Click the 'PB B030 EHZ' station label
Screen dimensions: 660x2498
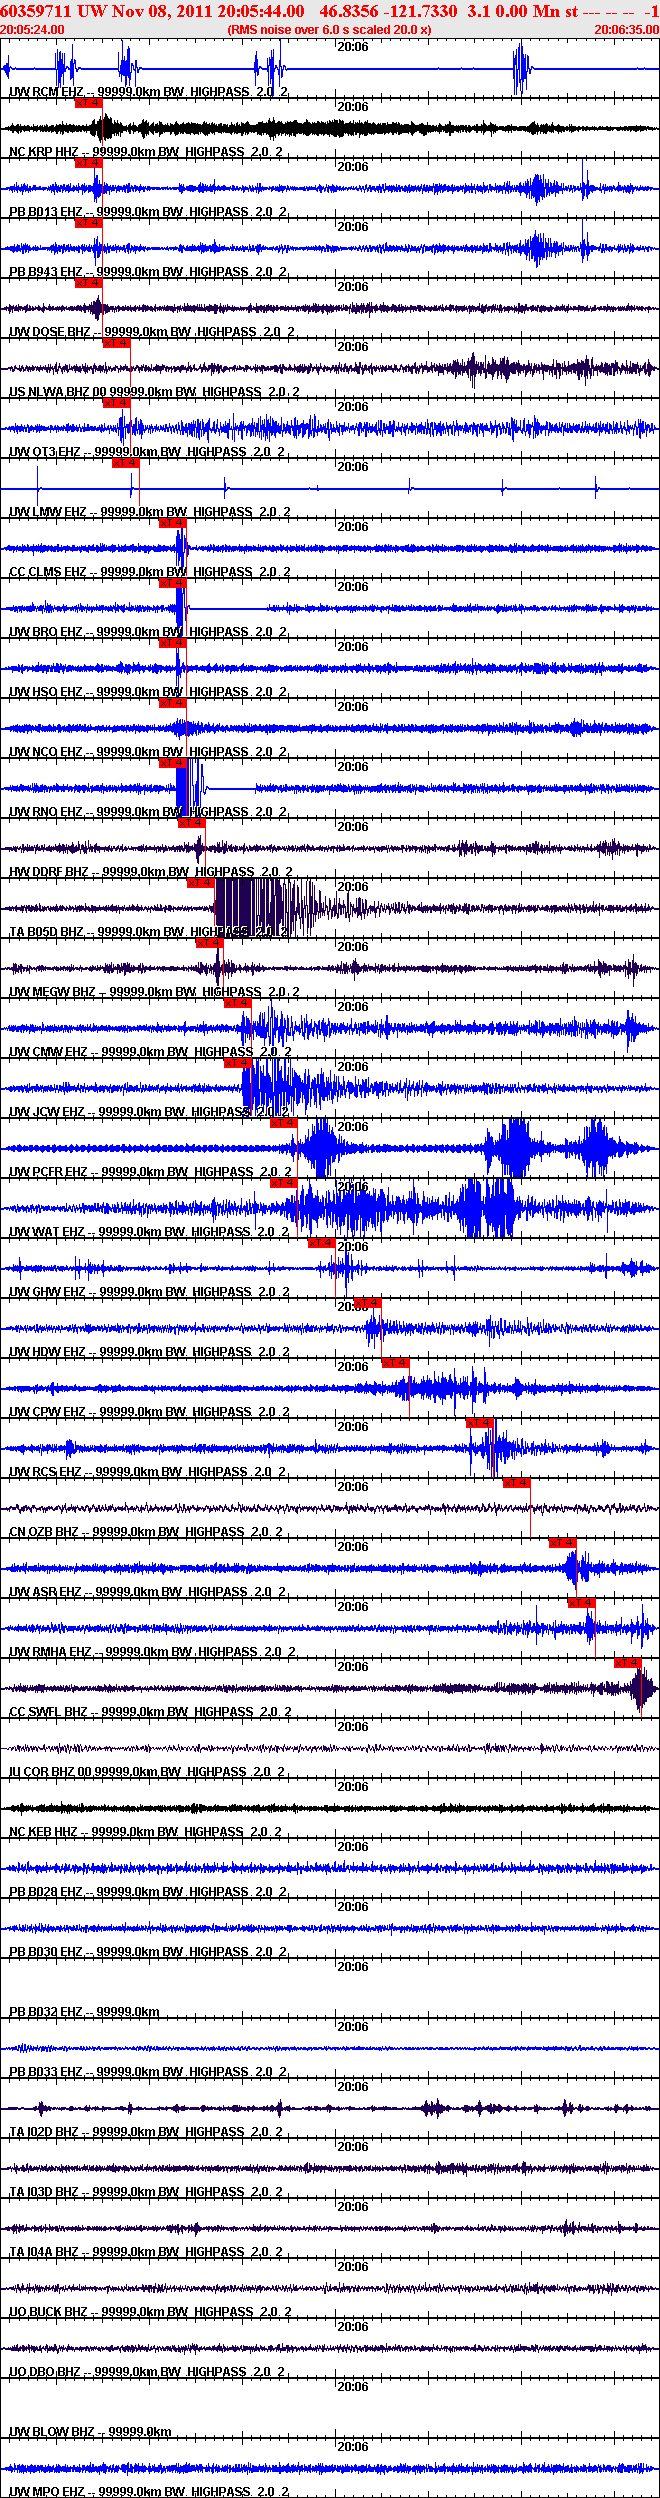[x=46, y=1952]
